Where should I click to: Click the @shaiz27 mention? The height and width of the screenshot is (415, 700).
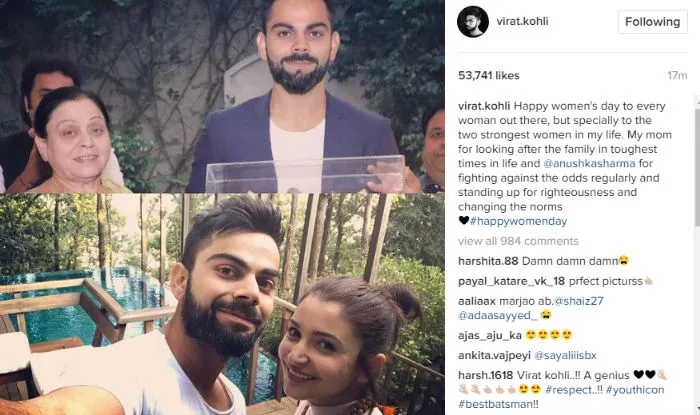[x=579, y=301]
